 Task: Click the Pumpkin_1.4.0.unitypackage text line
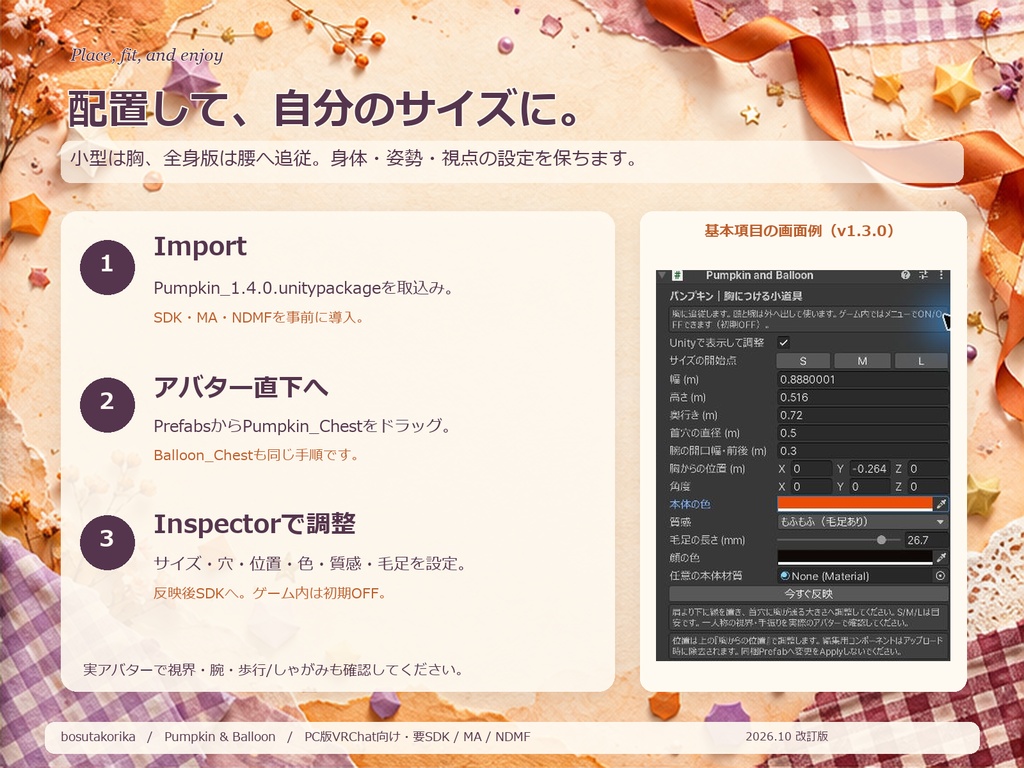[304, 288]
